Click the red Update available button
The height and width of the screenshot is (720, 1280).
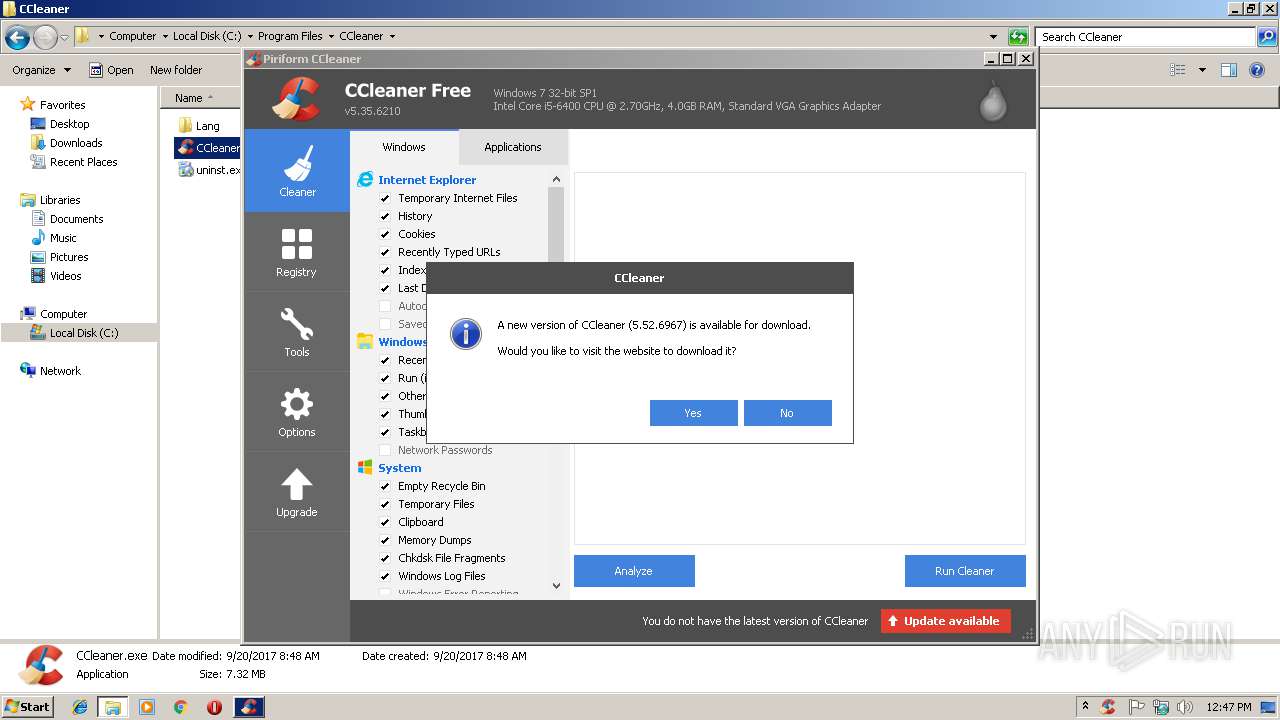946,621
